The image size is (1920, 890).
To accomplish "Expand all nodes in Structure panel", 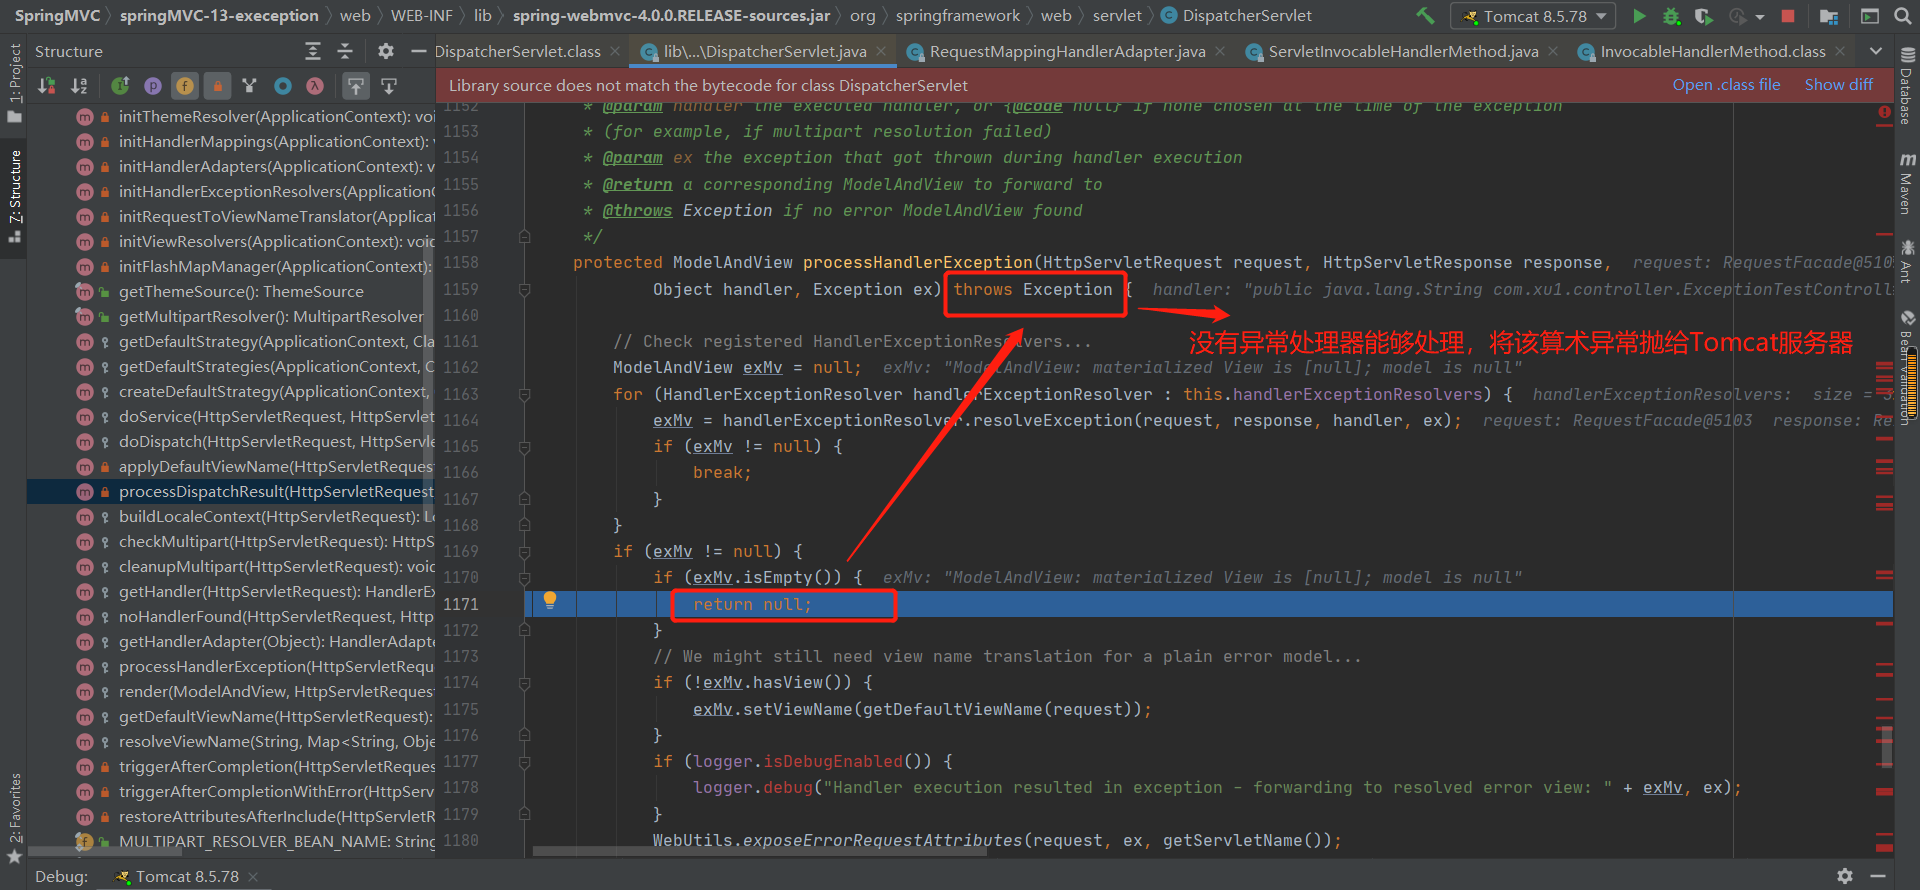I will click(313, 51).
